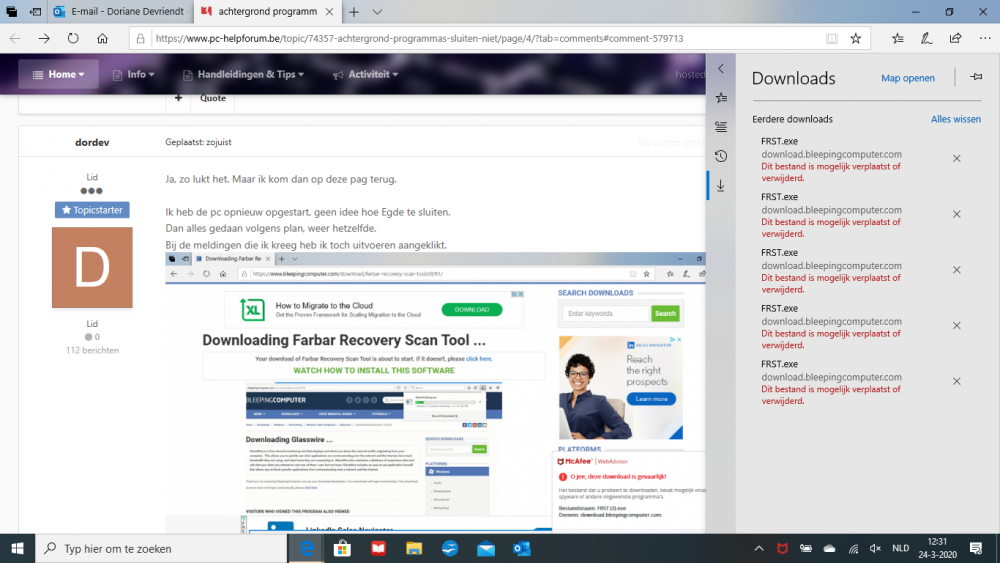Open dordev's profile from the username
The image size is (1000, 563).
pos(92,142)
